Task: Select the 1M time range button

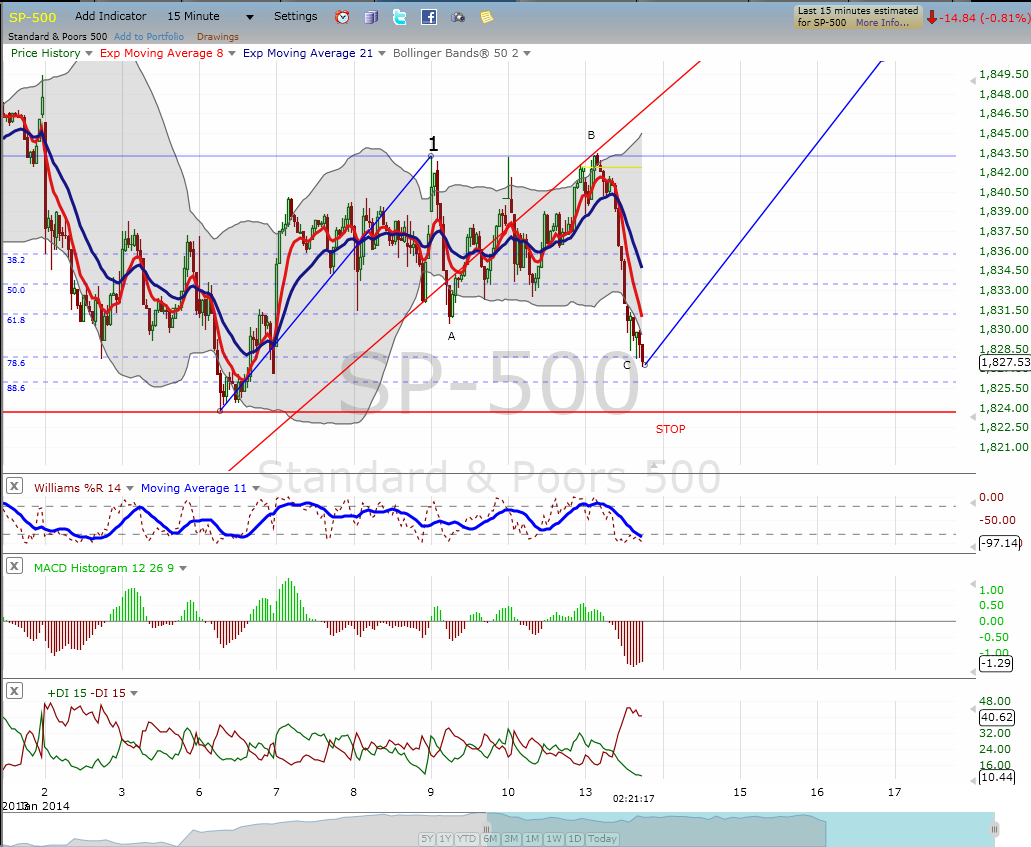Action: [x=533, y=838]
